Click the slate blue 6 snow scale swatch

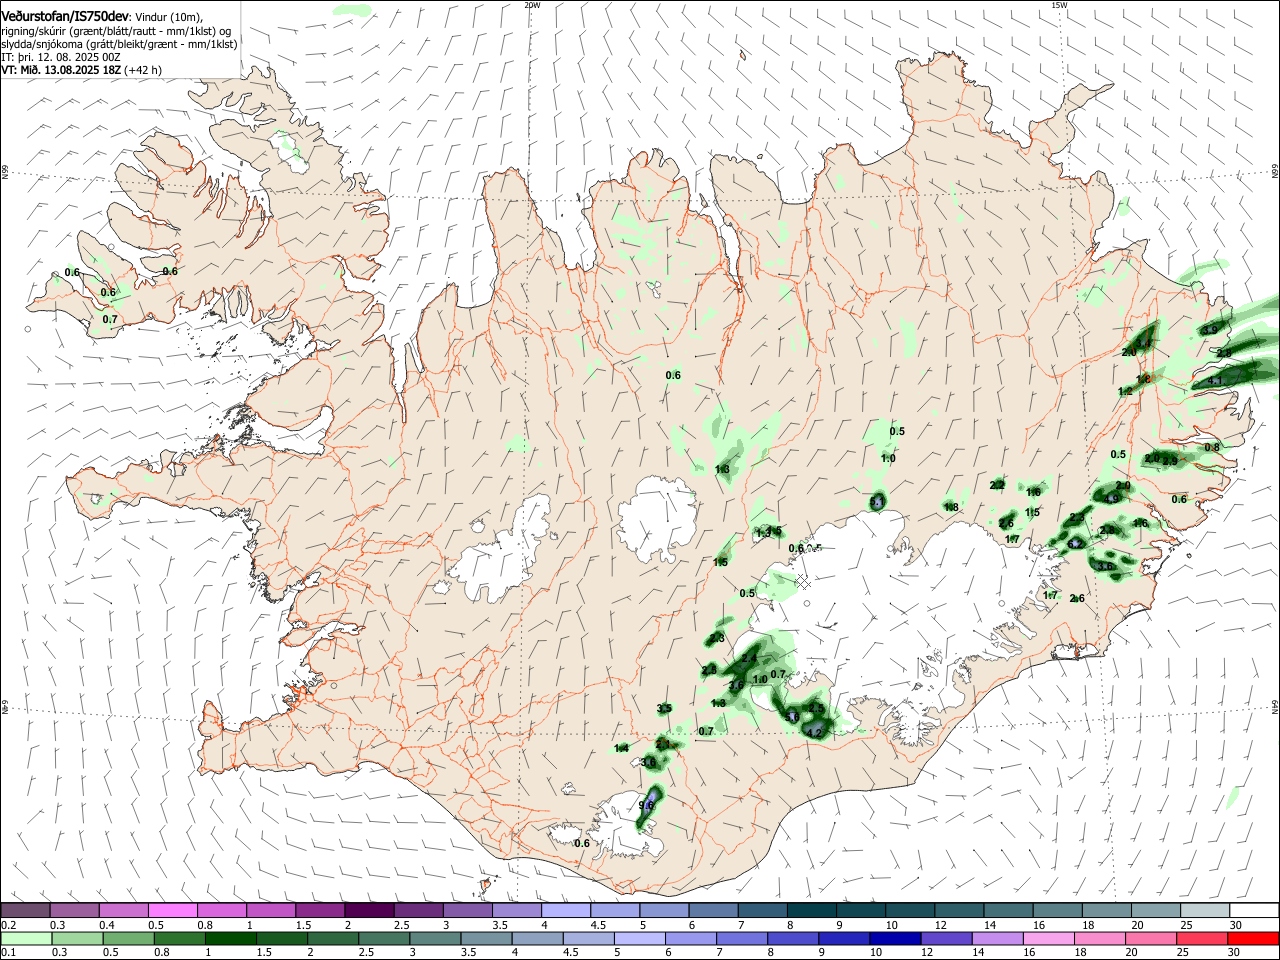[714, 910]
